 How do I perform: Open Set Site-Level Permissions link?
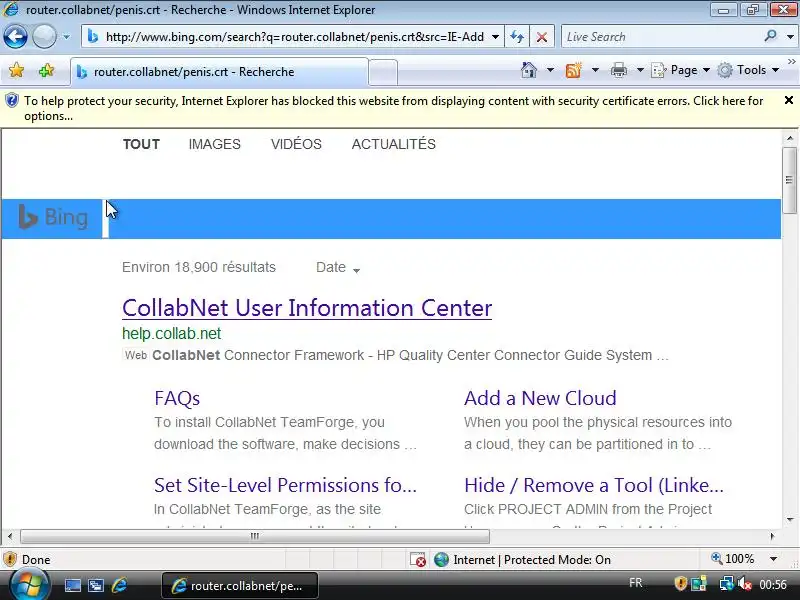tap(285, 485)
